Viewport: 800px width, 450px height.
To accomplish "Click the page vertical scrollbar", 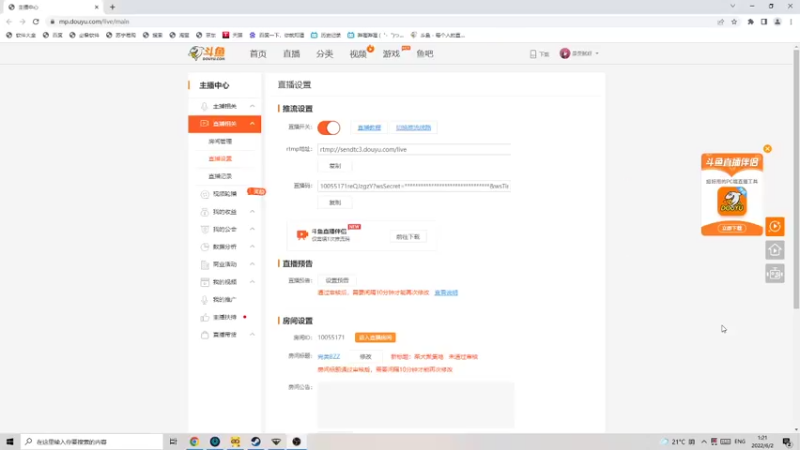I will 796,179.
